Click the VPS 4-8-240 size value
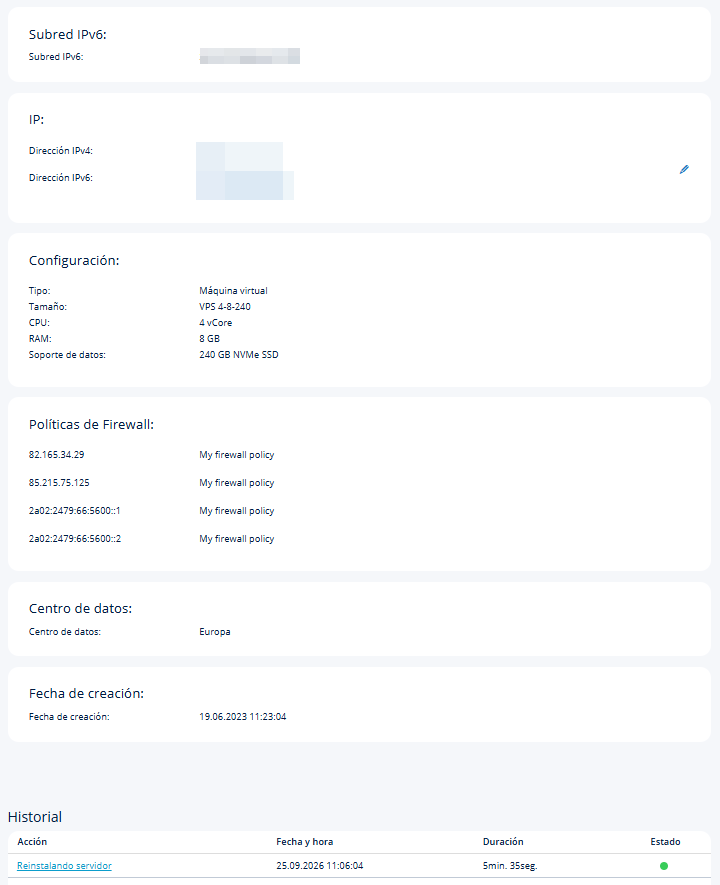 (x=225, y=306)
